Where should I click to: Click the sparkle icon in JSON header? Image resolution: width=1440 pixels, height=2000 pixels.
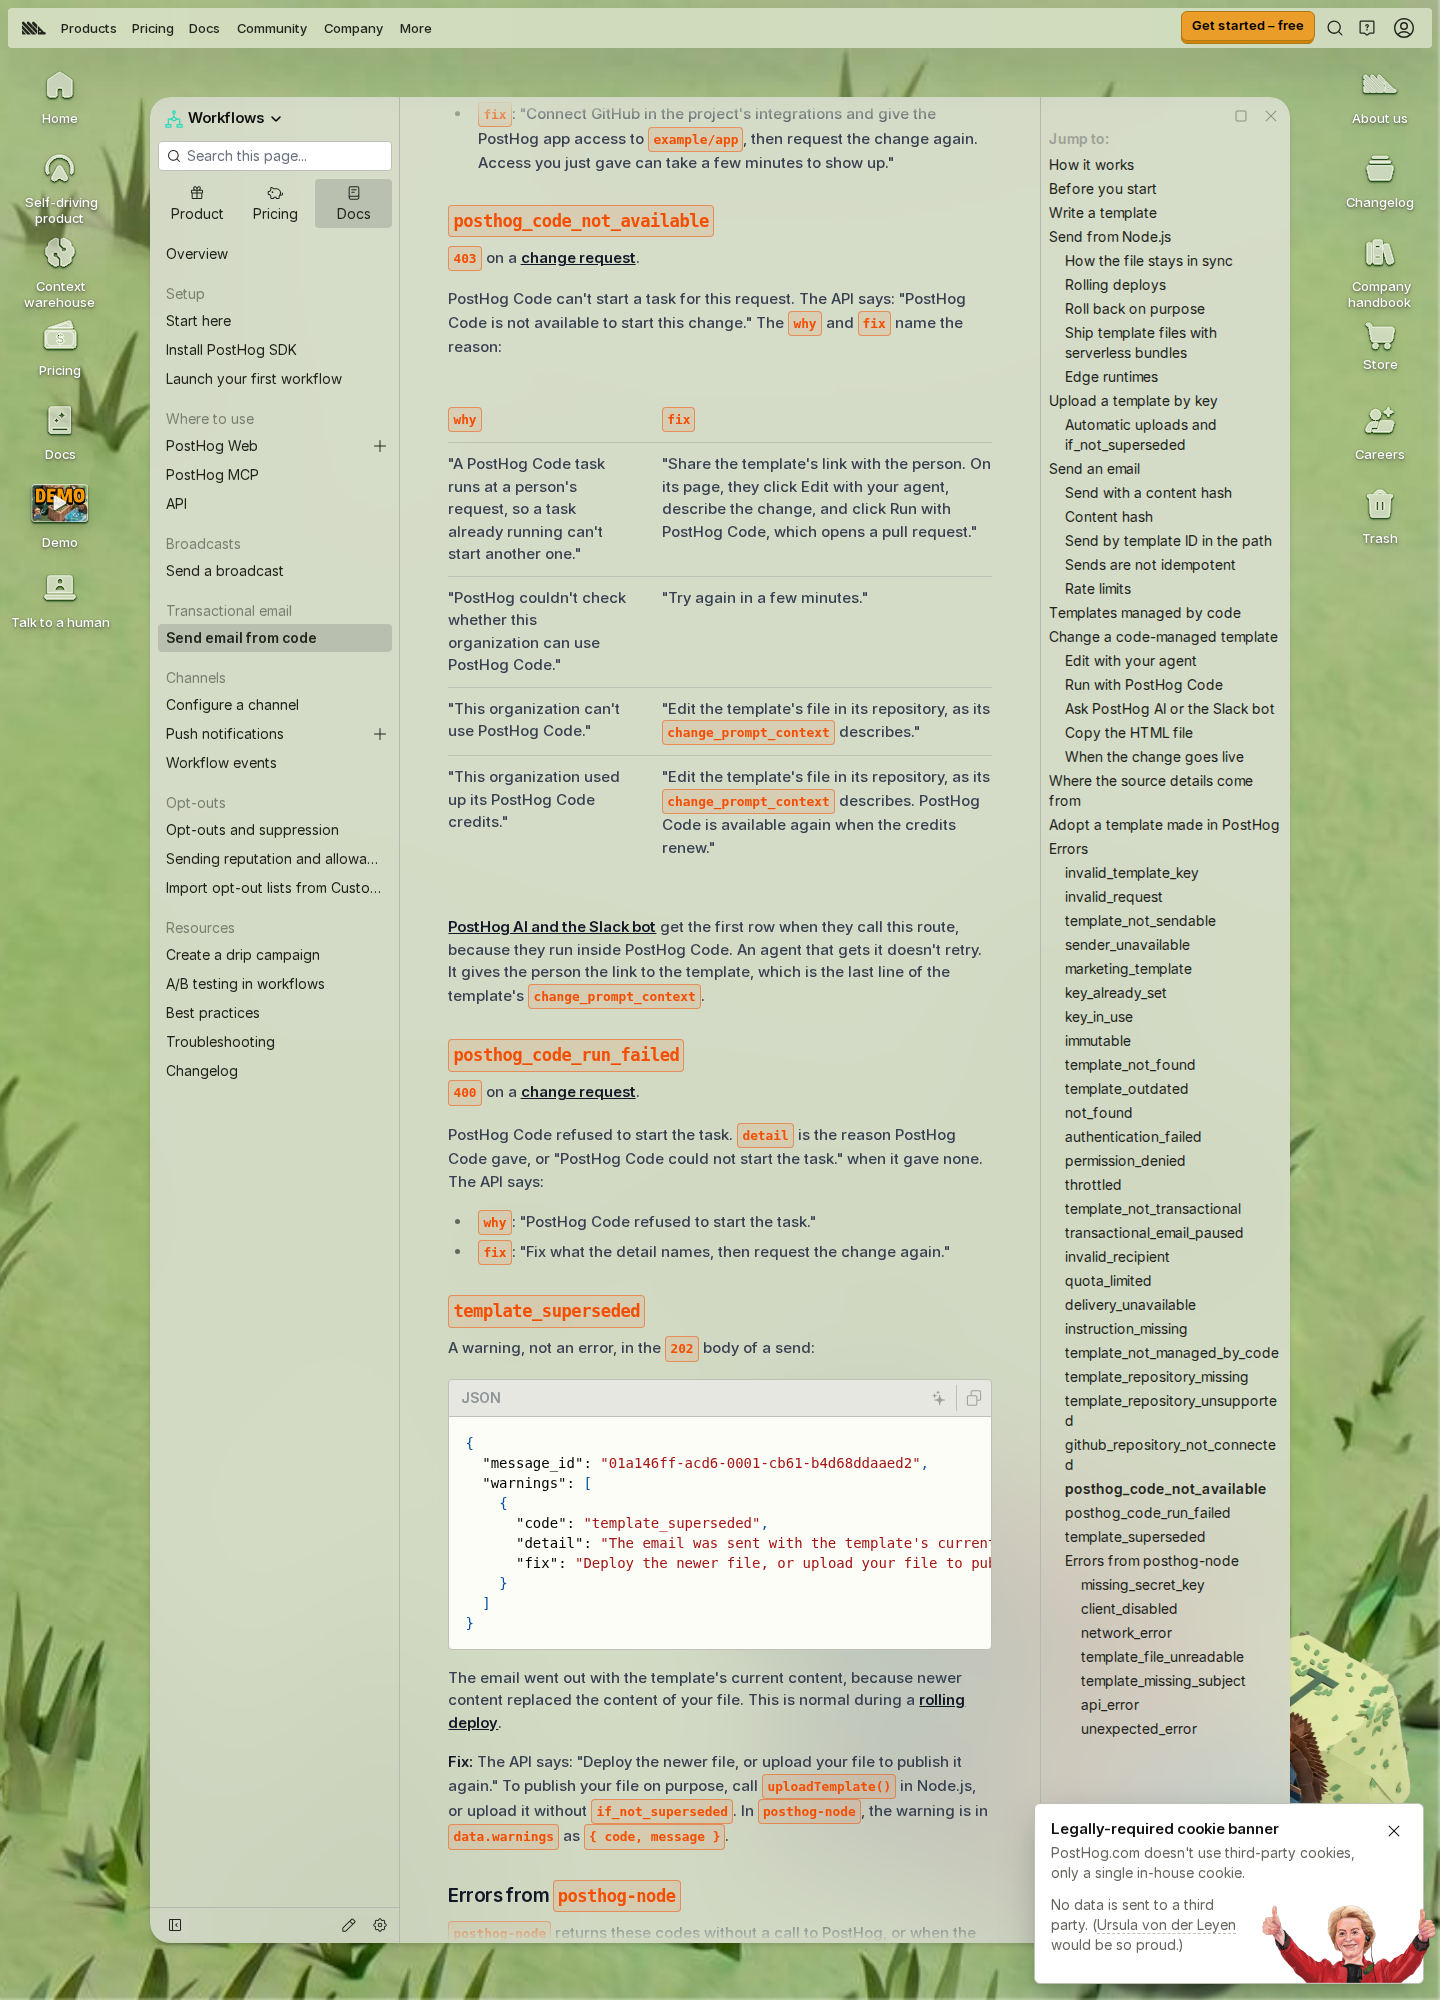click(x=938, y=1398)
